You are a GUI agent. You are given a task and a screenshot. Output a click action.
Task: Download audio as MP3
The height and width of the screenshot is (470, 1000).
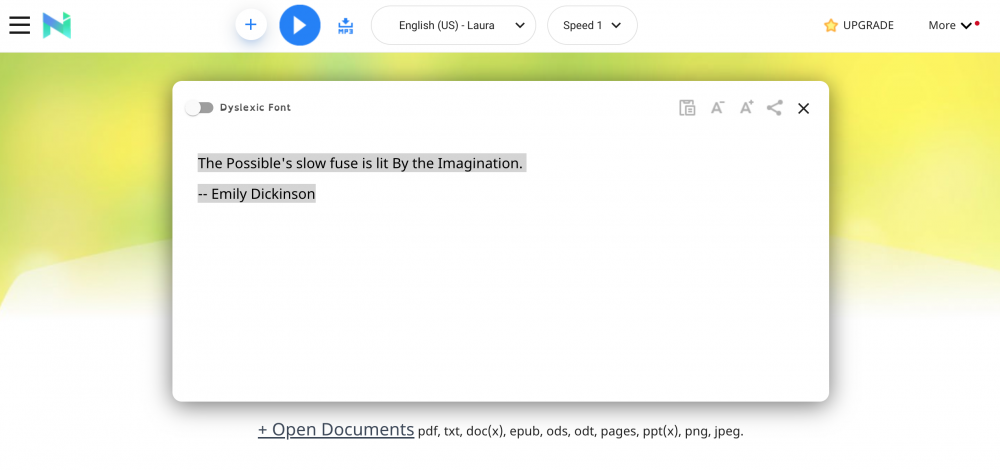pyautogui.click(x=345, y=26)
